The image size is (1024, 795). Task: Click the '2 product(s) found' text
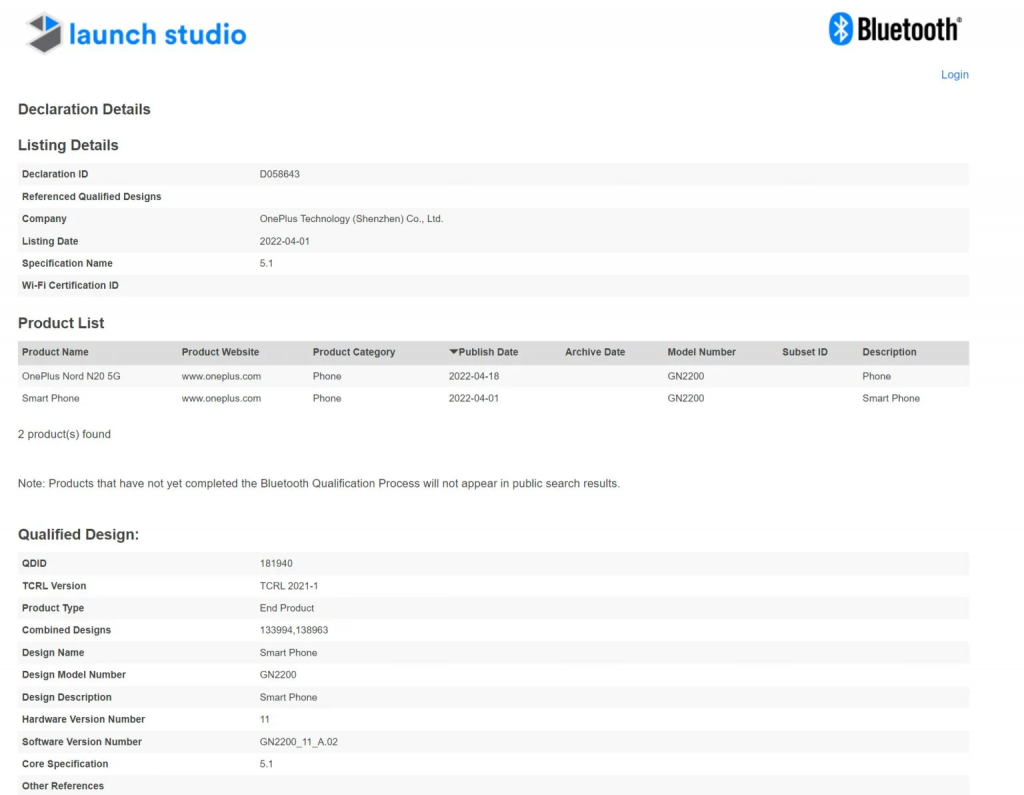pyautogui.click(x=64, y=434)
